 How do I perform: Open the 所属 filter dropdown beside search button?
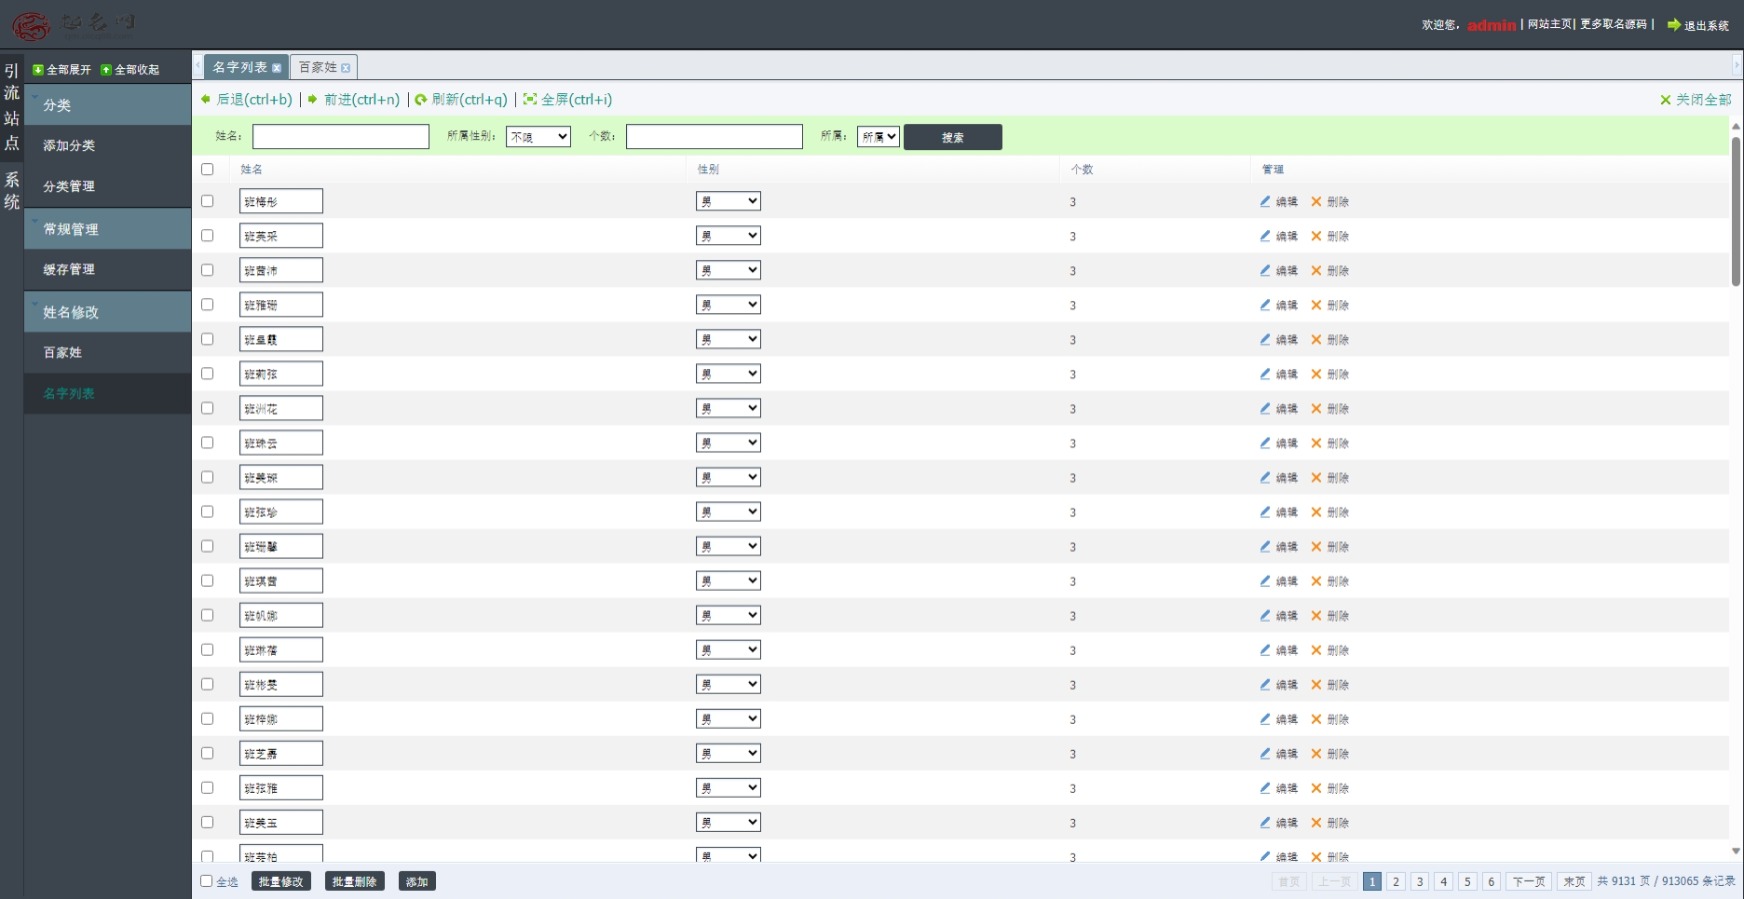[878, 137]
